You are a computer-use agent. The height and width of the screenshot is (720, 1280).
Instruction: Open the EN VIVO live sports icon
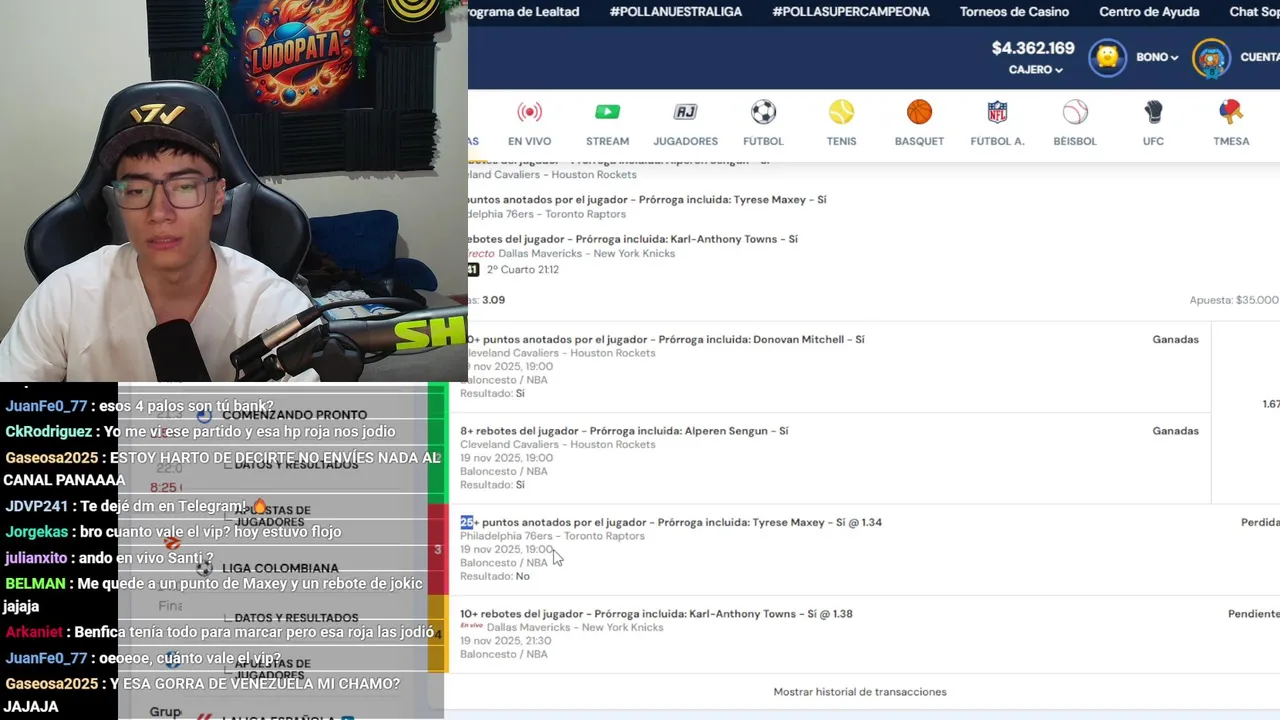click(529, 112)
